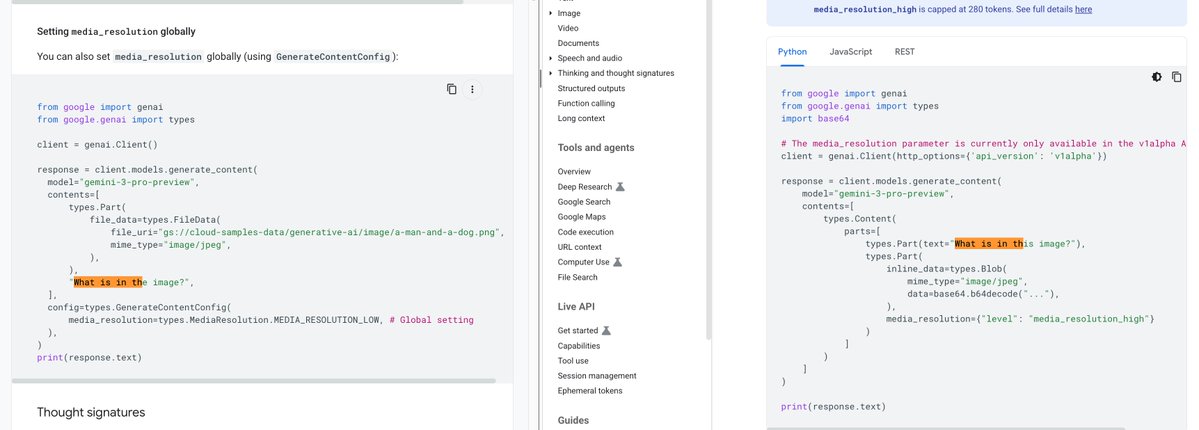Go to the Google Maps tool page
The width and height of the screenshot is (1199, 430).
click(x=582, y=217)
